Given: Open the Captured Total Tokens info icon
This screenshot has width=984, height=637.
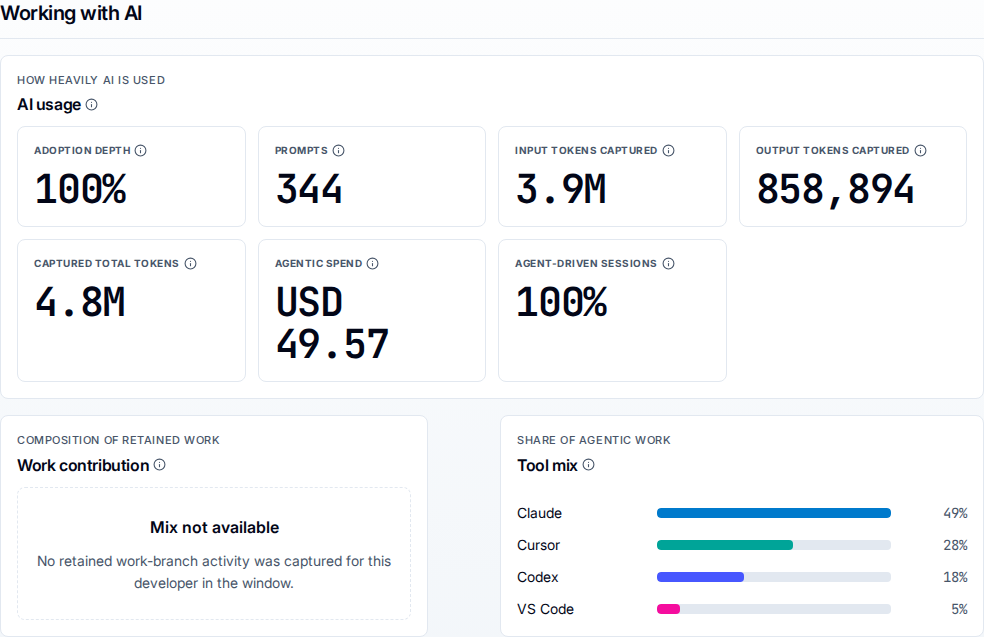Looking at the screenshot, I should (190, 264).
